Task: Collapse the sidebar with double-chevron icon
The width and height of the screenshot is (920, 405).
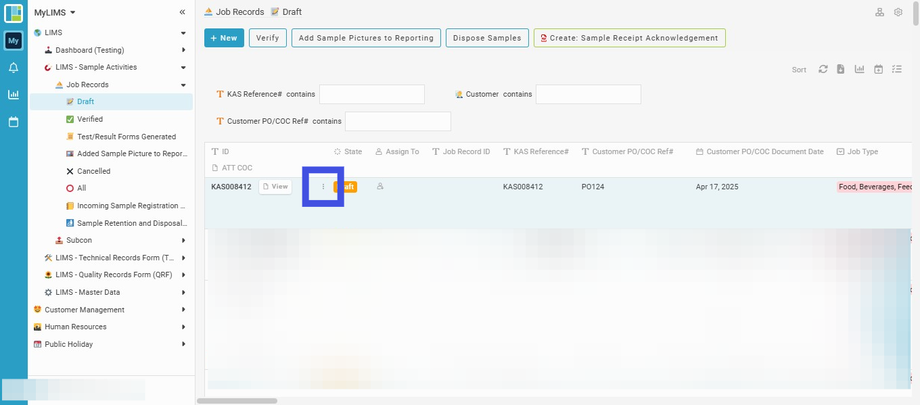Action: click(182, 12)
